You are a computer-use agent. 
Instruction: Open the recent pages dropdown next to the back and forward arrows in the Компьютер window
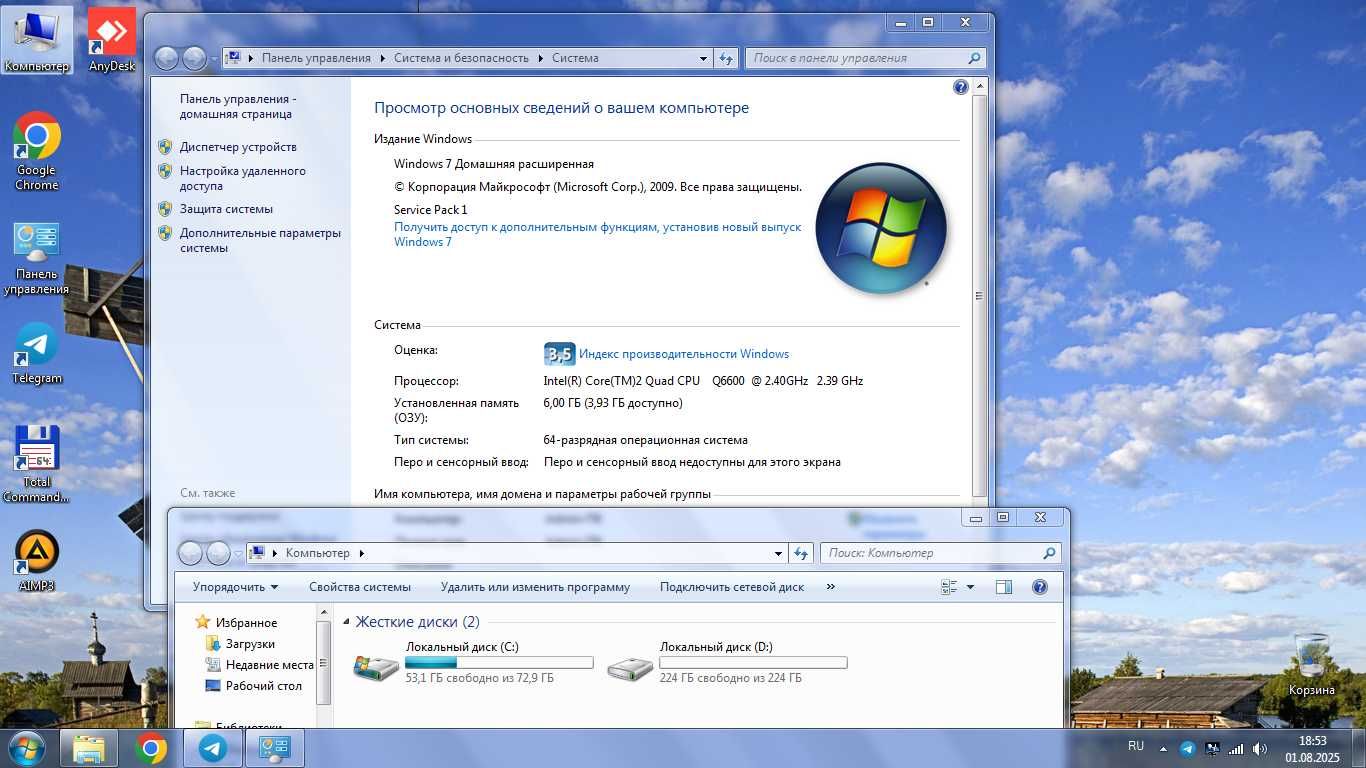pos(238,553)
